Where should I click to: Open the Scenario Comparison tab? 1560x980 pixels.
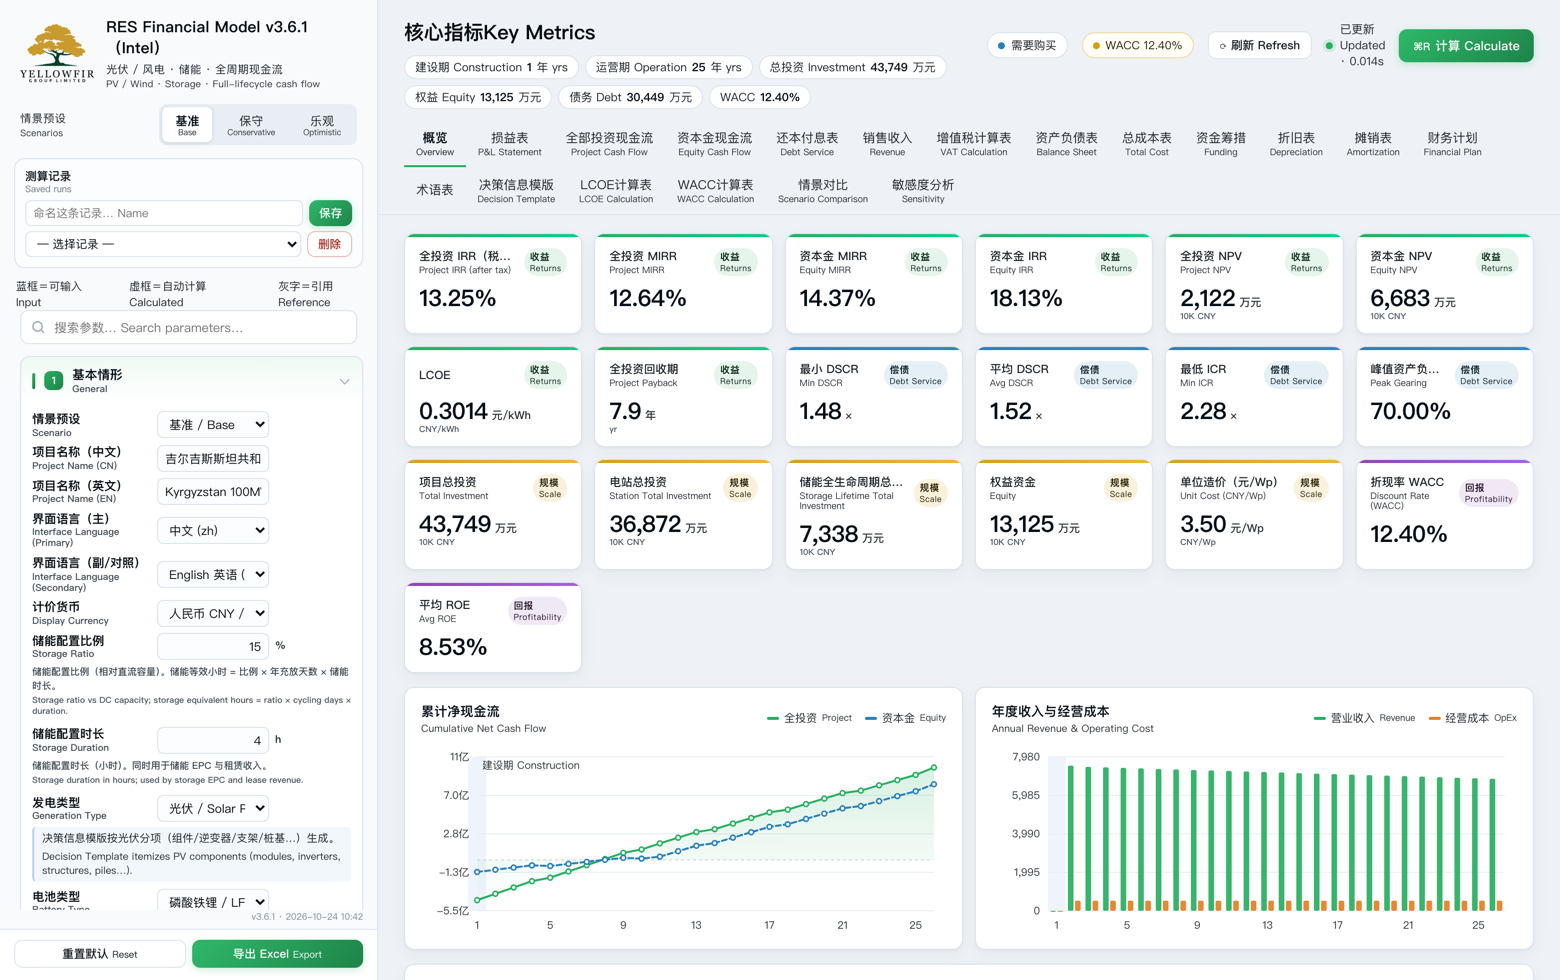point(822,191)
